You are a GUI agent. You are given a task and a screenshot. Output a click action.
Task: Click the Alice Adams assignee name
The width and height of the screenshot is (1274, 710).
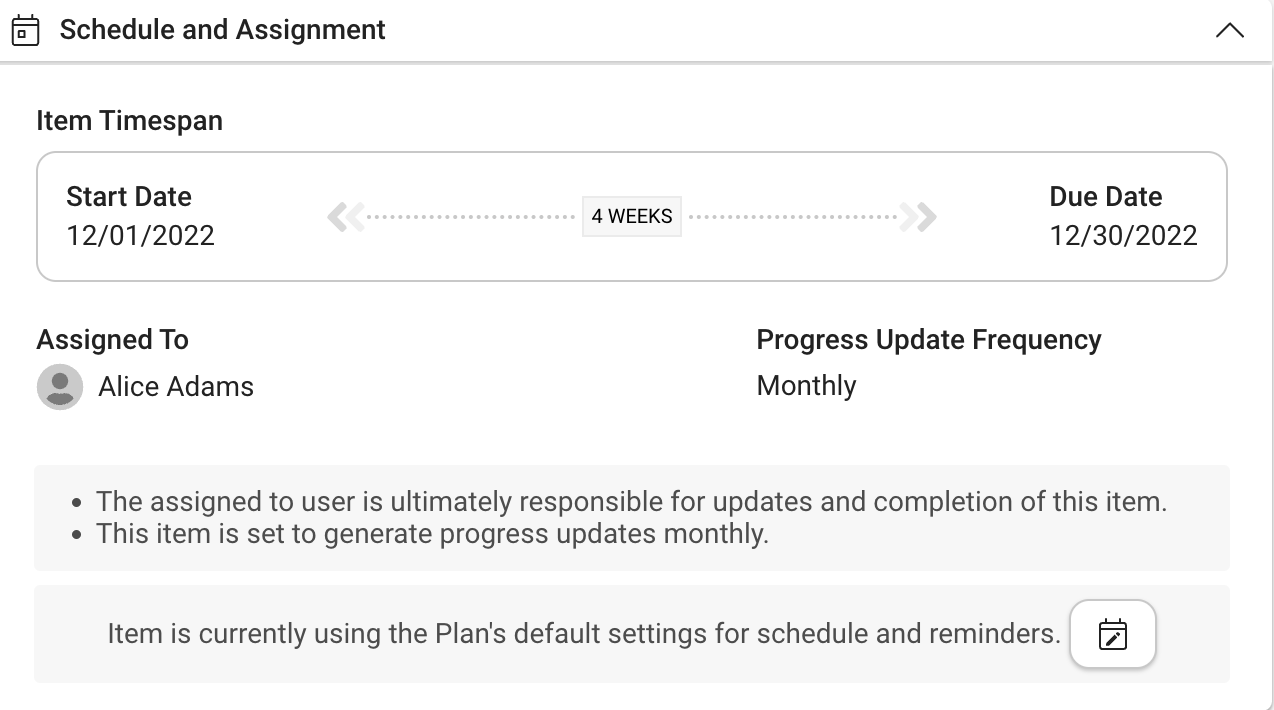click(176, 387)
